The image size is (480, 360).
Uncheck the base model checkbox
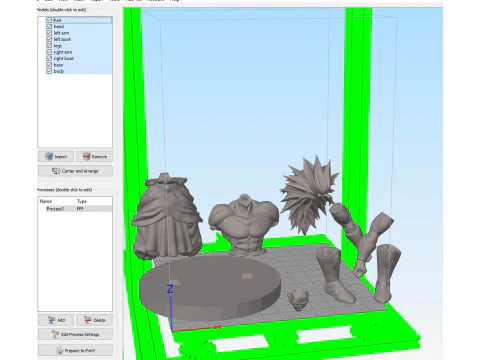click(x=49, y=65)
